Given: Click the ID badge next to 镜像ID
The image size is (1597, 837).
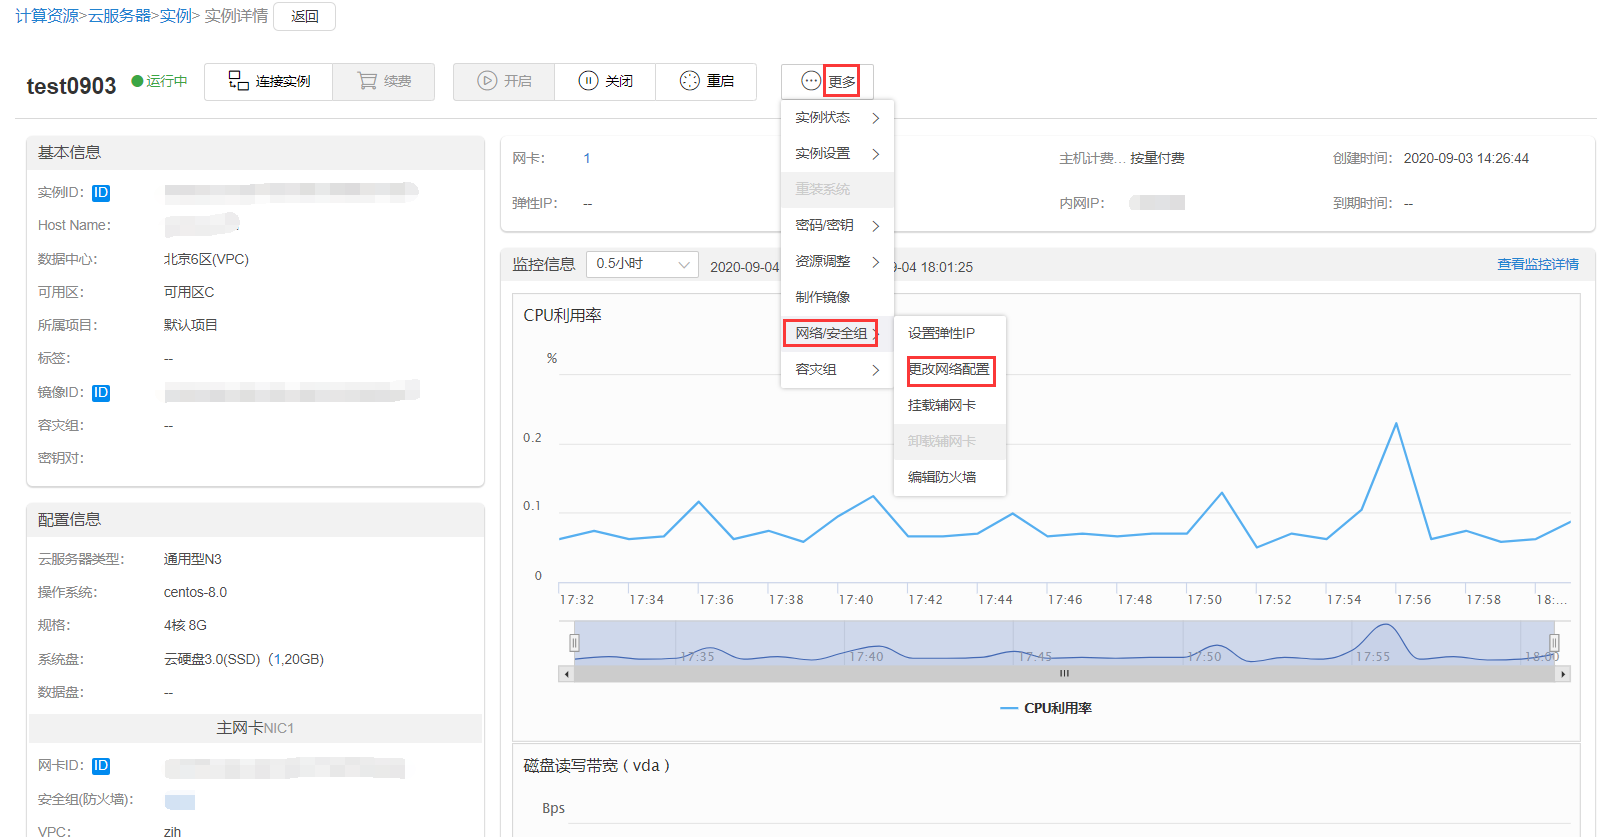Looking at the screenshot, I should coord(101,393).
